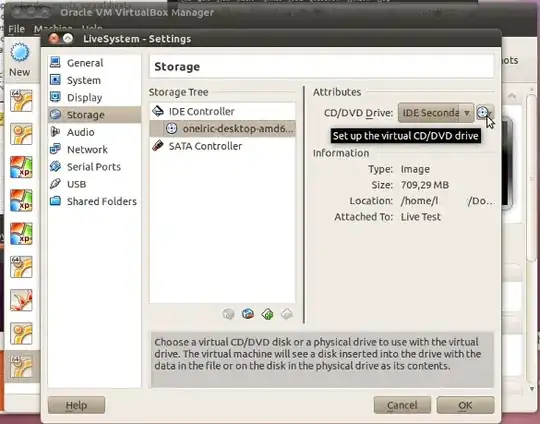Open the CD/DVD Drive IDE Secondary dropdown

tap(436, 113)
